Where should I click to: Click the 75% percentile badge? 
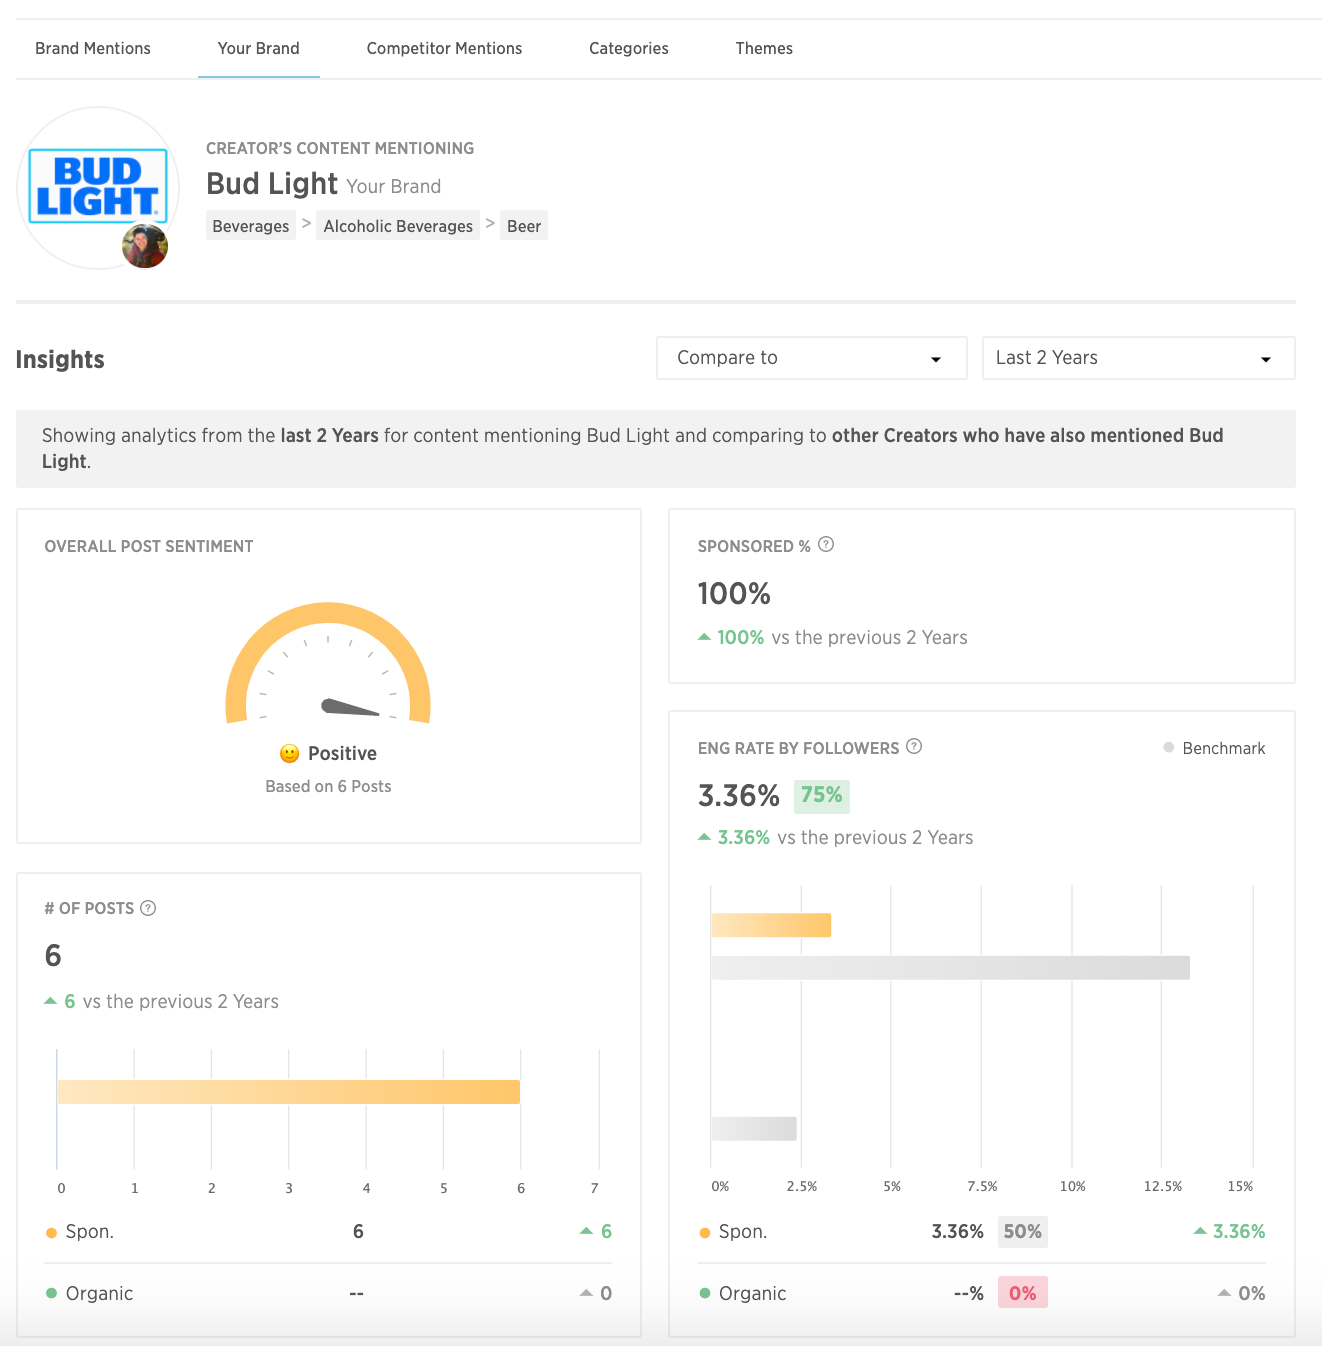(822, 795)
